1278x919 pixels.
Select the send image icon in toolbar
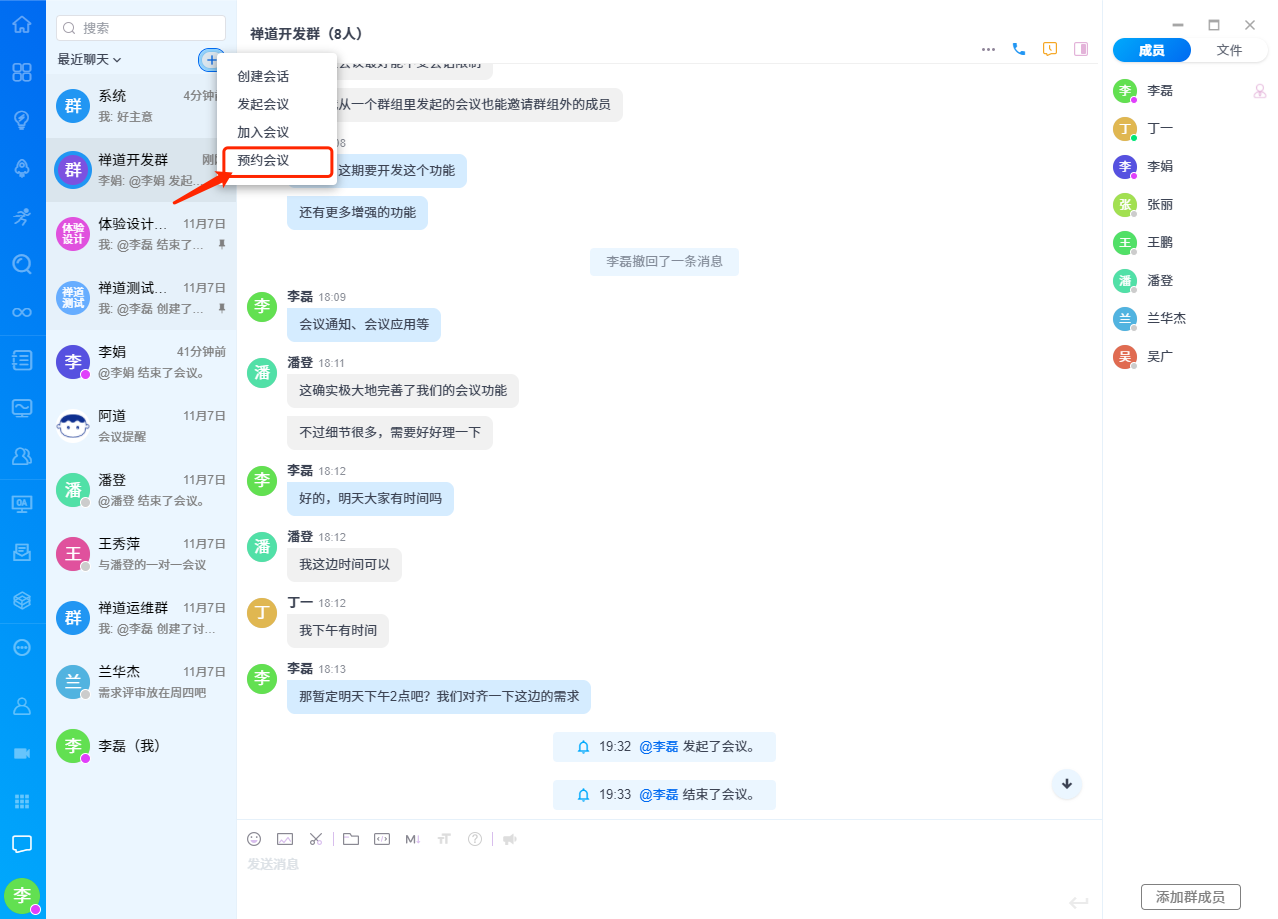[285, 839]
